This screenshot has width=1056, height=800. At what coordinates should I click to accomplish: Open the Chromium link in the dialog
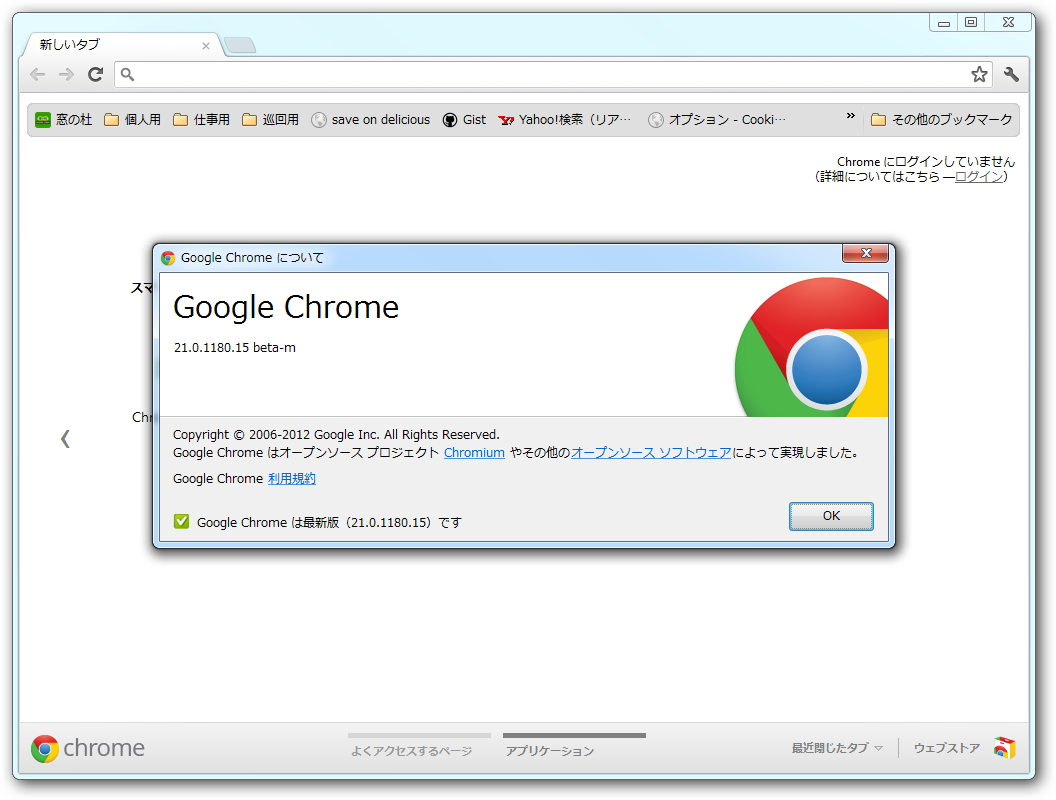pyautogui.click(x=474, y=452)
